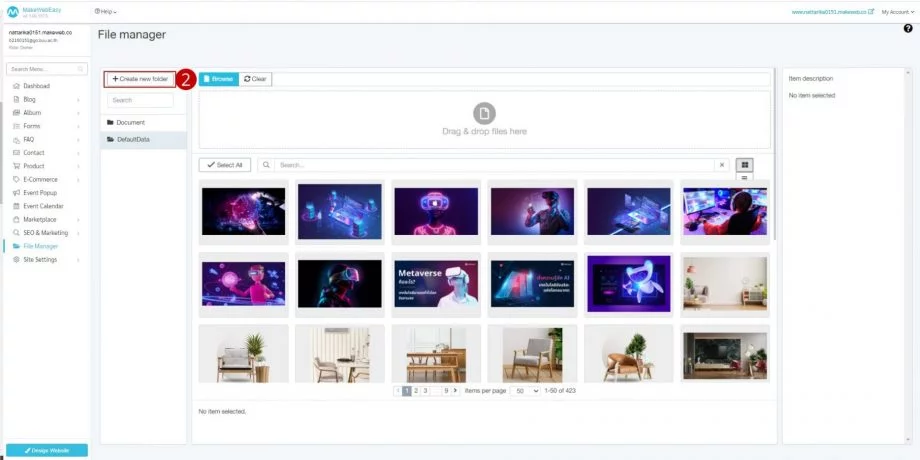
Task: Click the Select All button
Action: tap(225, 165)
